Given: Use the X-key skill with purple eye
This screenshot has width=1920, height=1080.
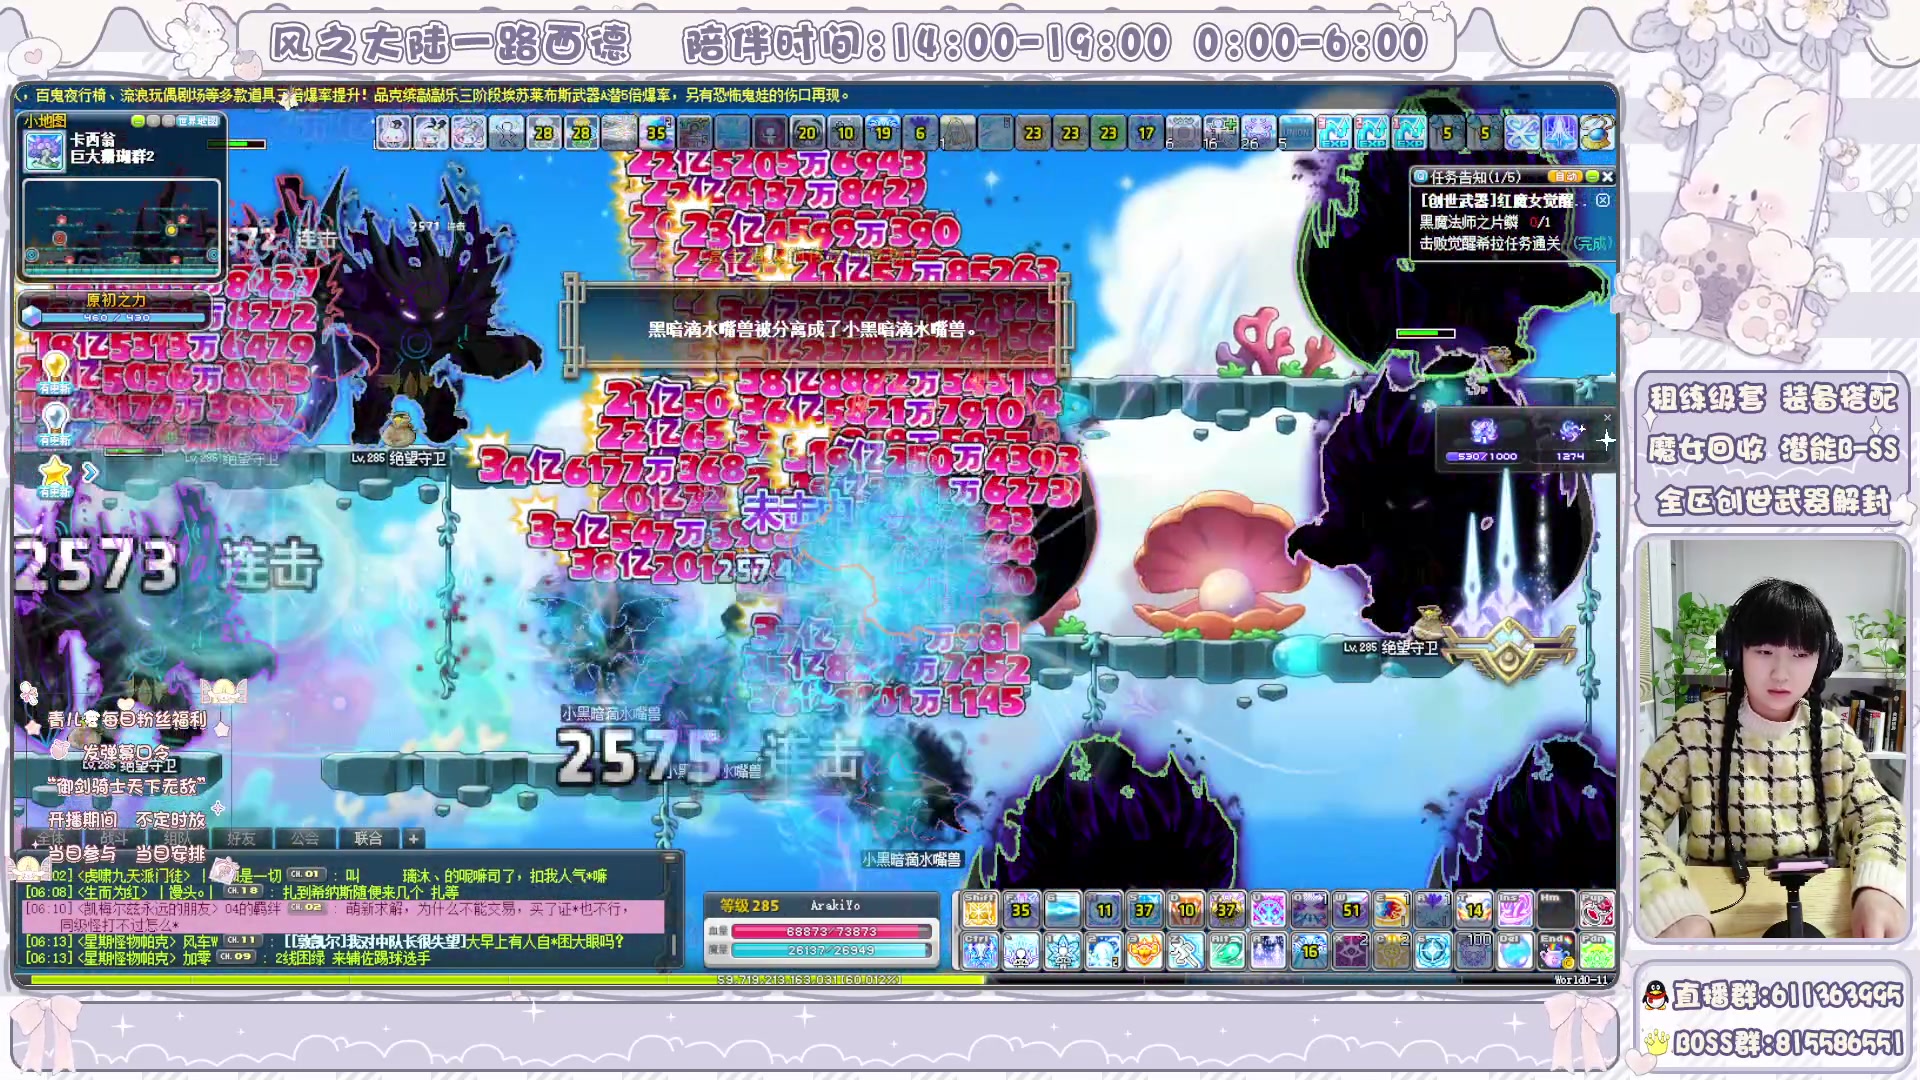Looking at the screenshot, I should [1350, 952].
